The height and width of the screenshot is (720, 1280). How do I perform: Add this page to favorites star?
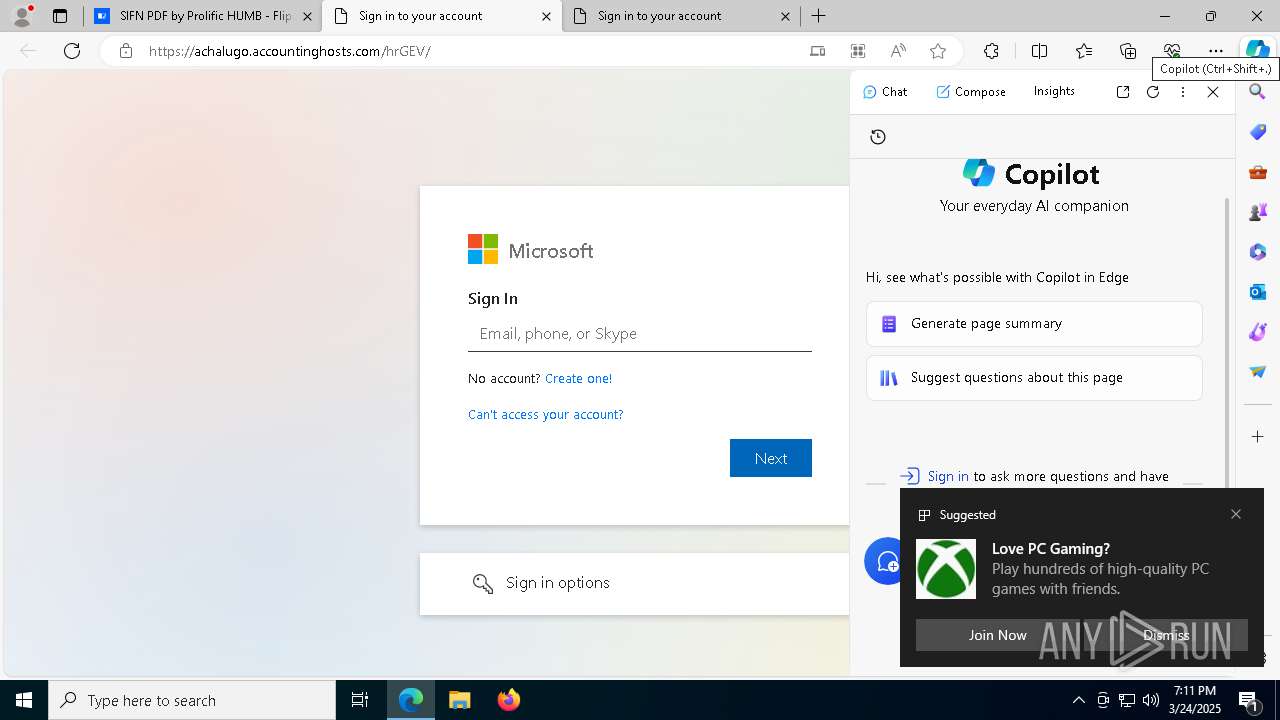(937, 51)
